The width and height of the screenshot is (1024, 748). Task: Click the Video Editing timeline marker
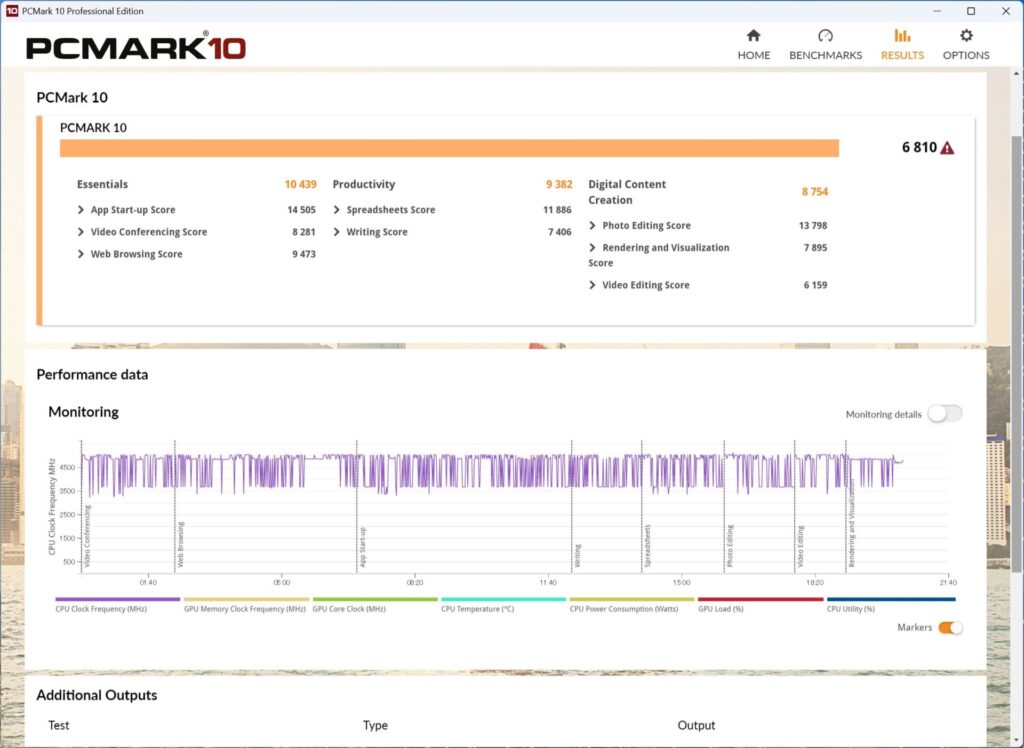pos(801,546)
